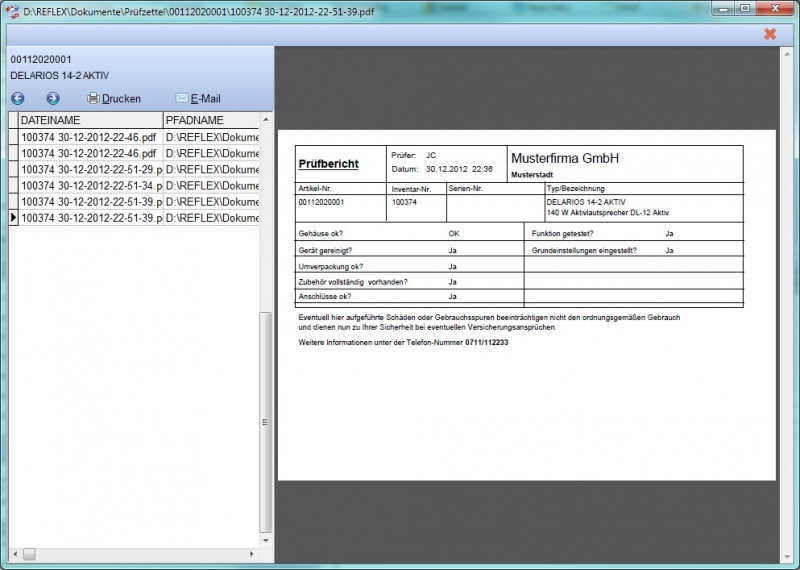Image resolution: width=800 pixels, height=570 pixels.
Task: Click the application icon in the title bar
Action: coord(13,11)
